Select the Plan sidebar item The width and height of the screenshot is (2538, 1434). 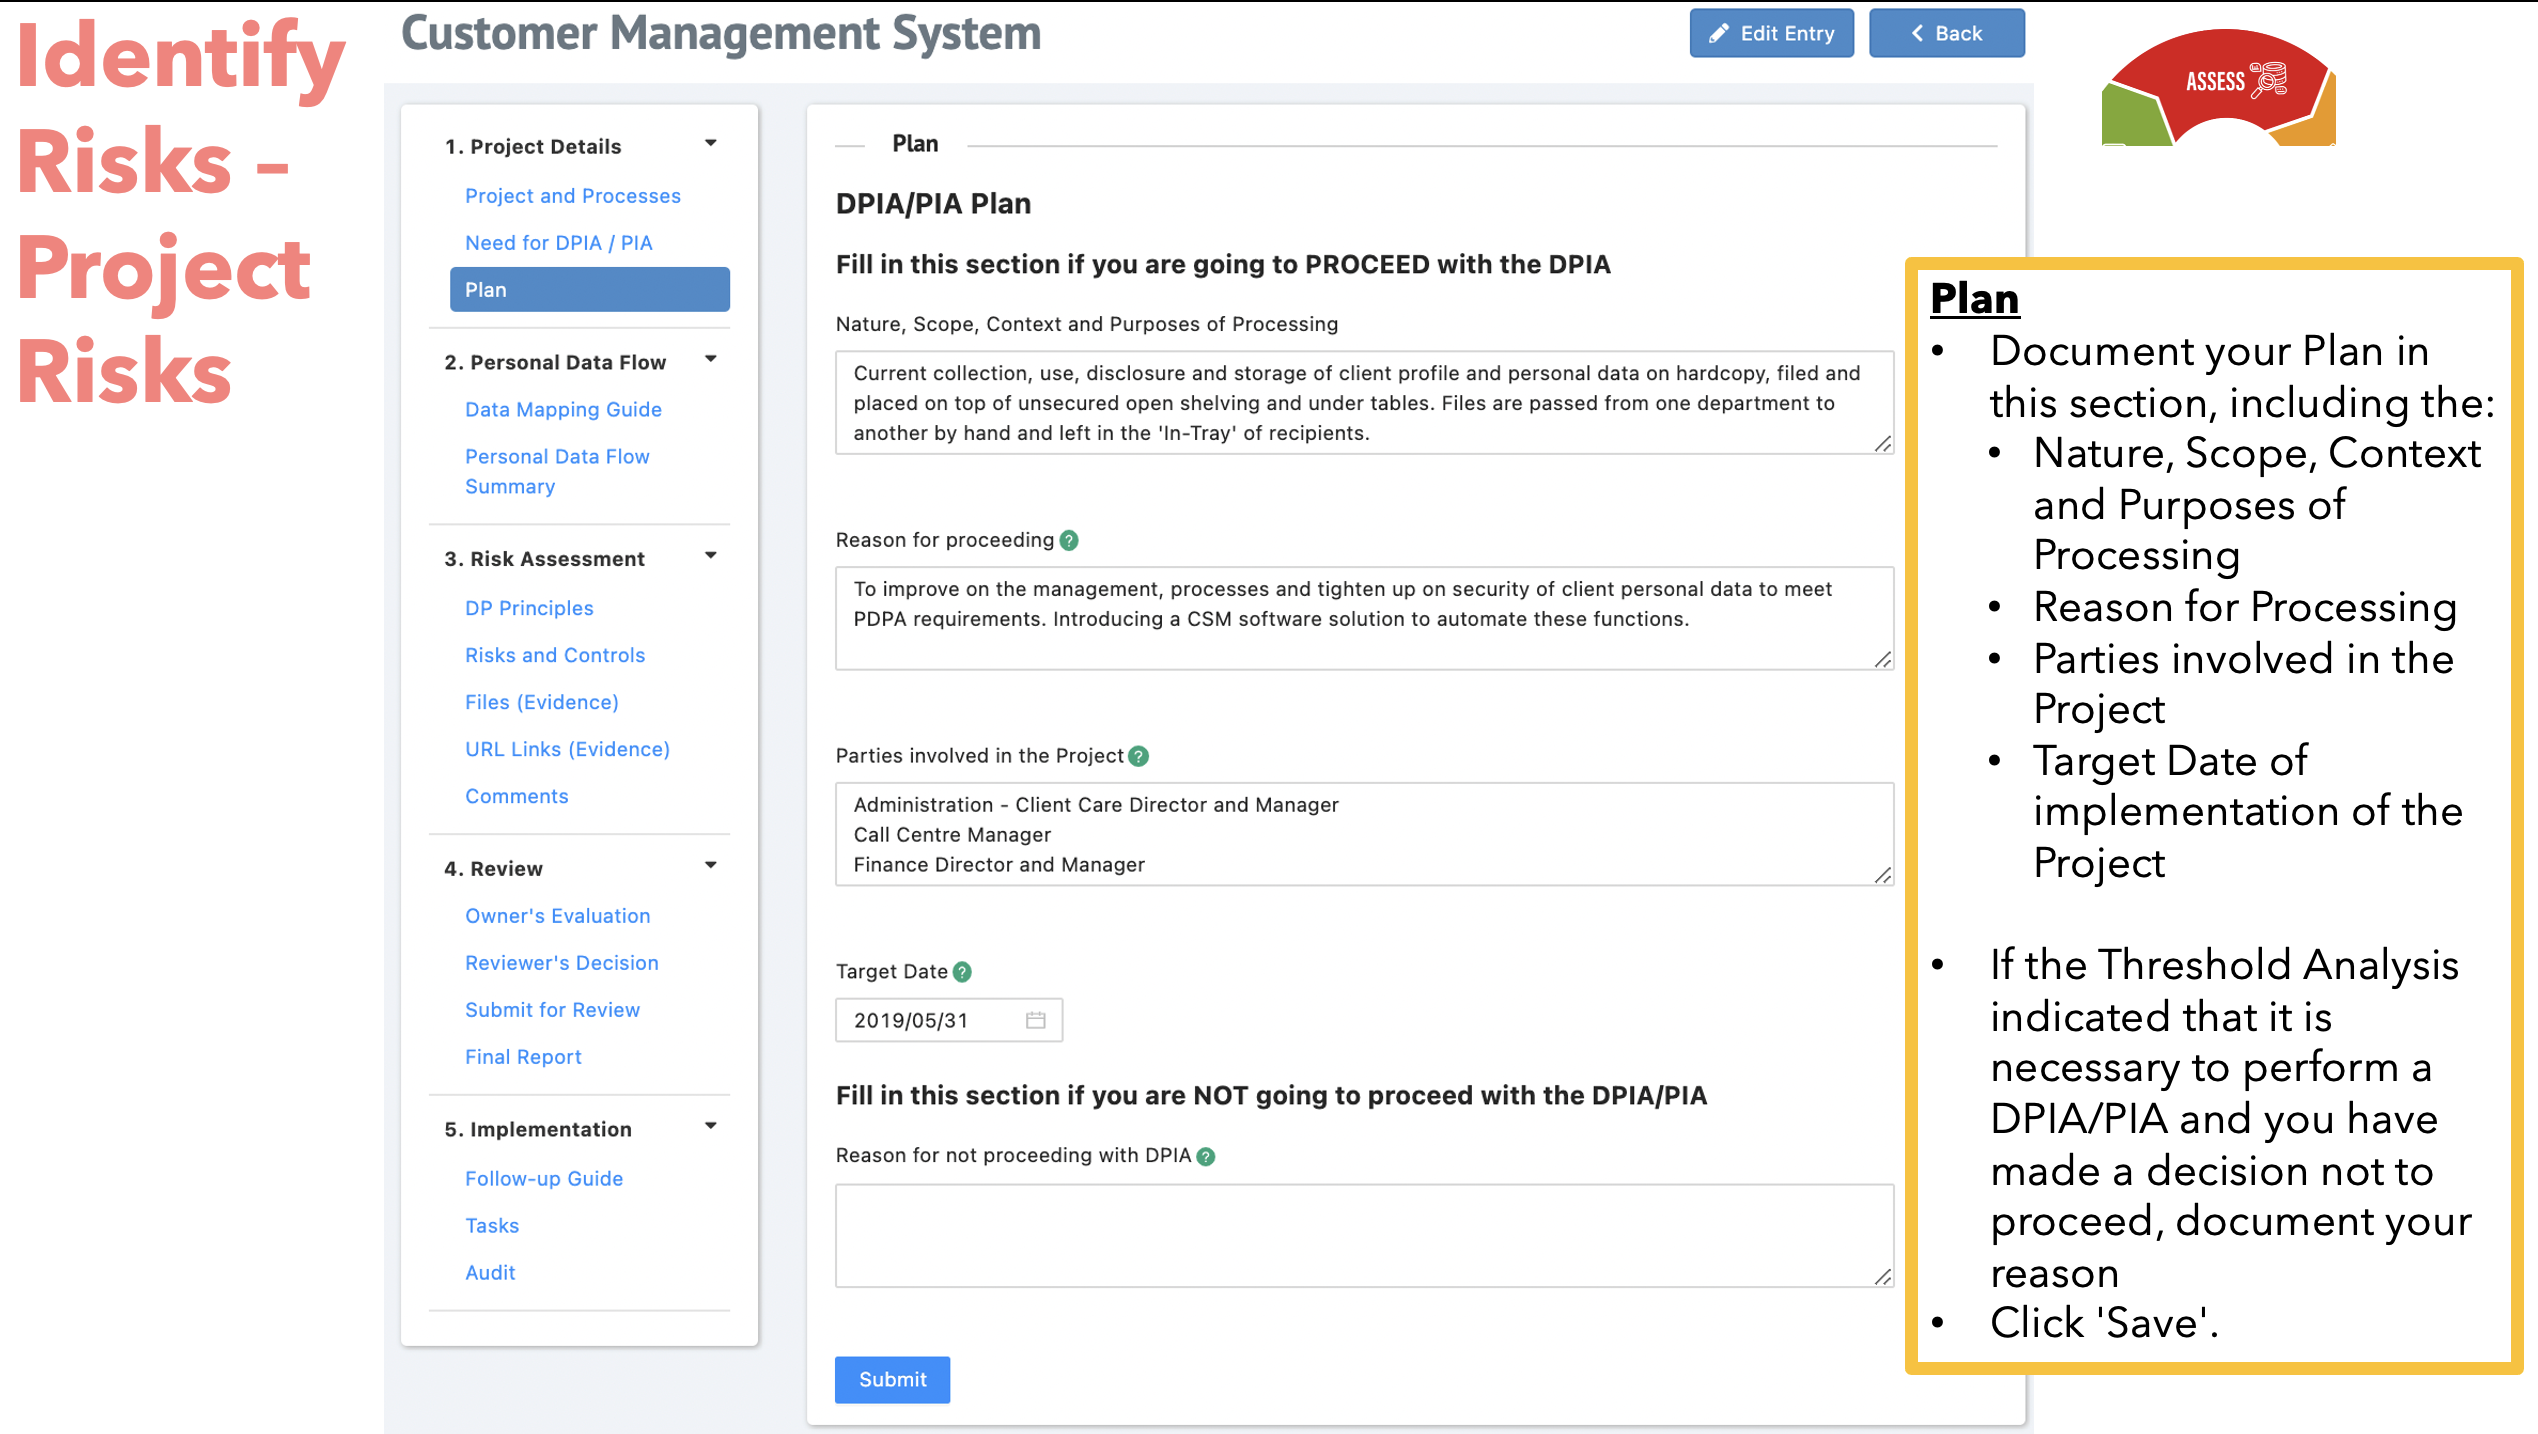point(589,290)
